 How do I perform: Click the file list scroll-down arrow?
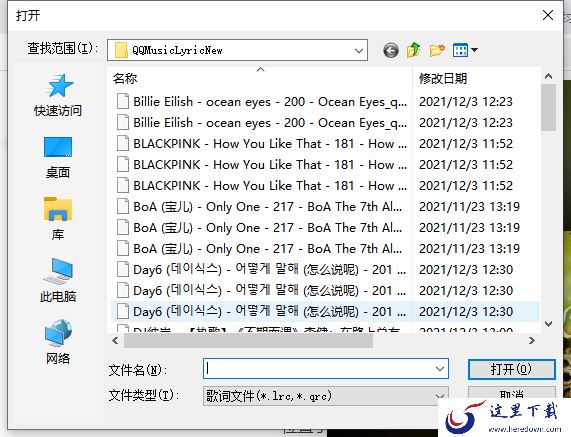tap(548, 323)
